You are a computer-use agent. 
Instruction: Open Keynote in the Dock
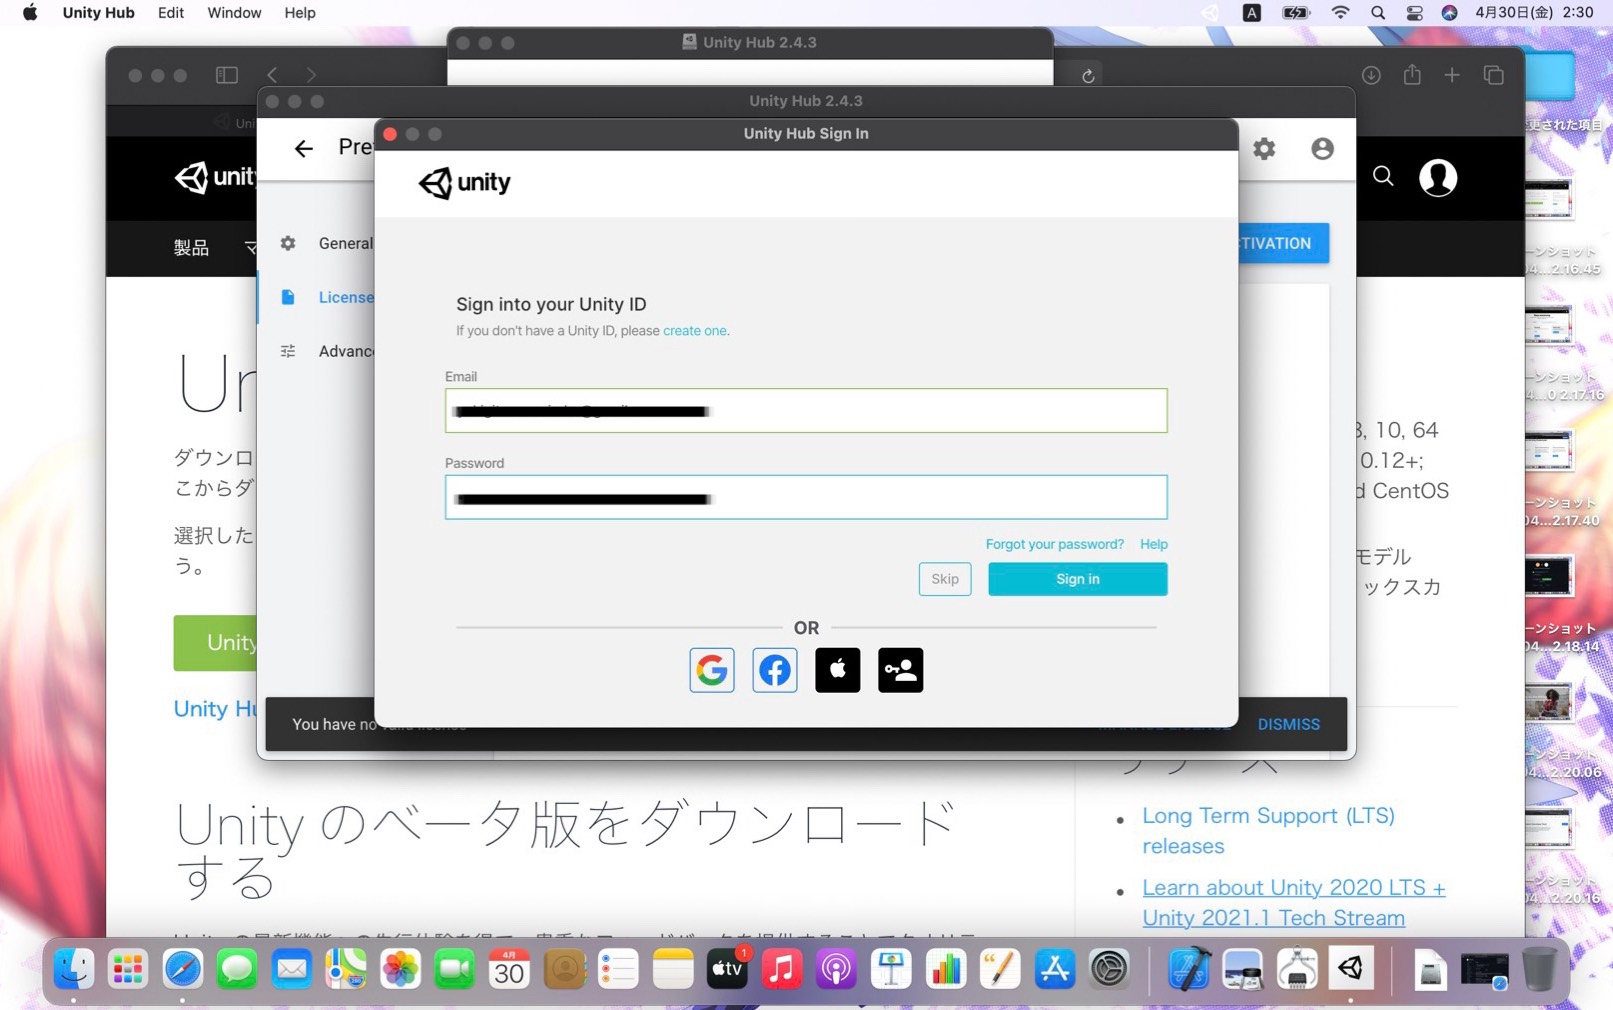pyautogui.click(x=891, y=968)
